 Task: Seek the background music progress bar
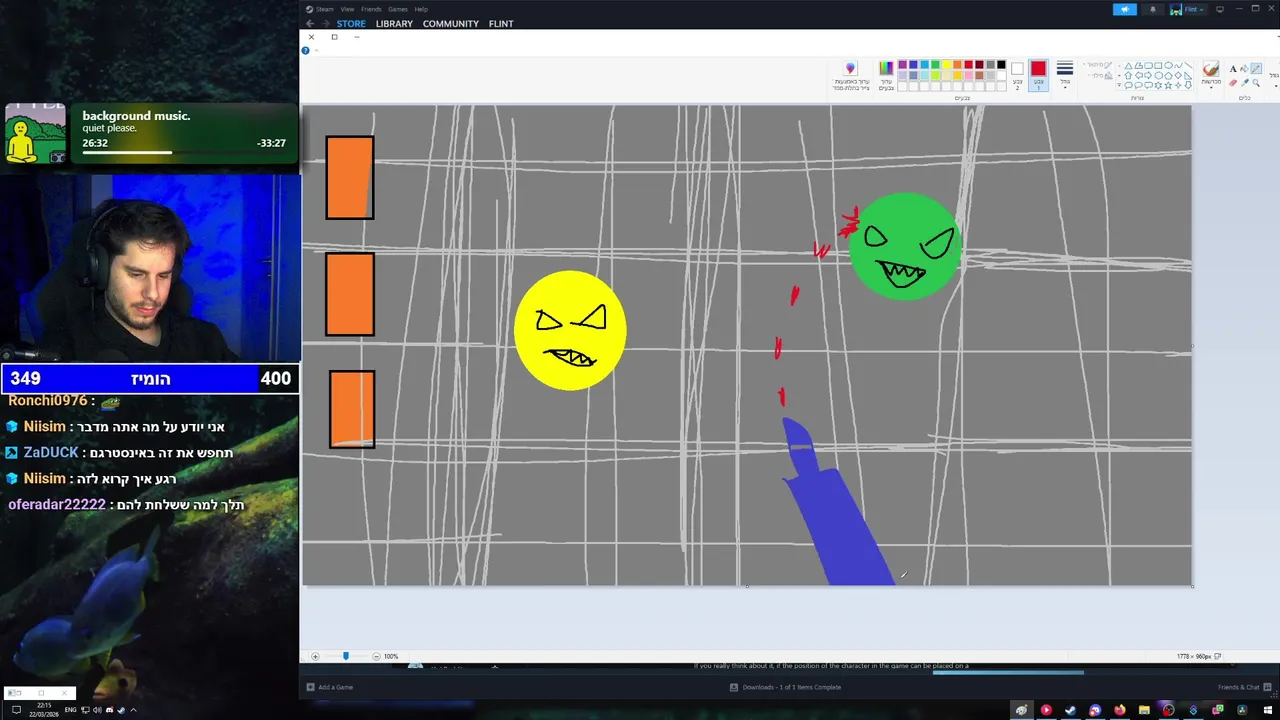coord(184,153)
